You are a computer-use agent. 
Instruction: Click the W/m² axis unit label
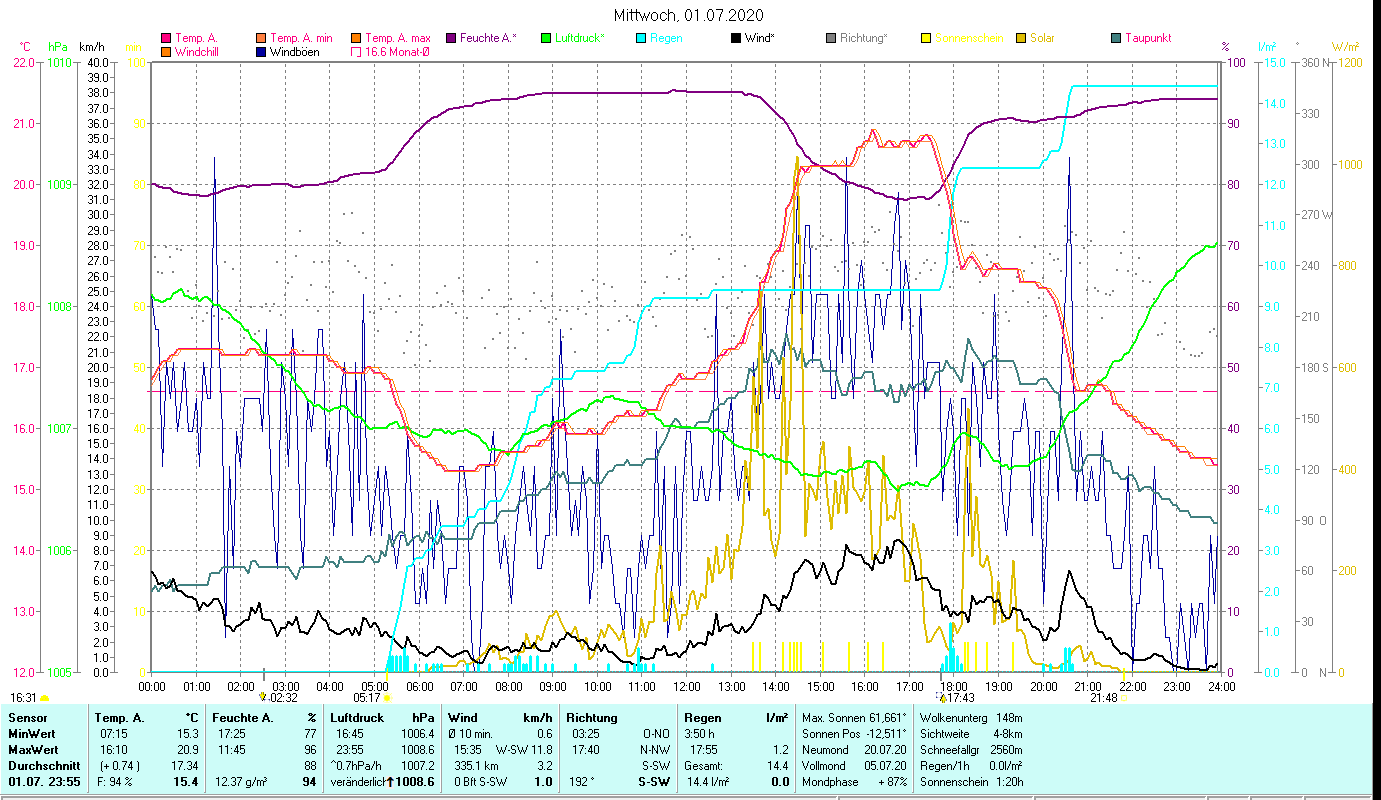[1344, 47]
